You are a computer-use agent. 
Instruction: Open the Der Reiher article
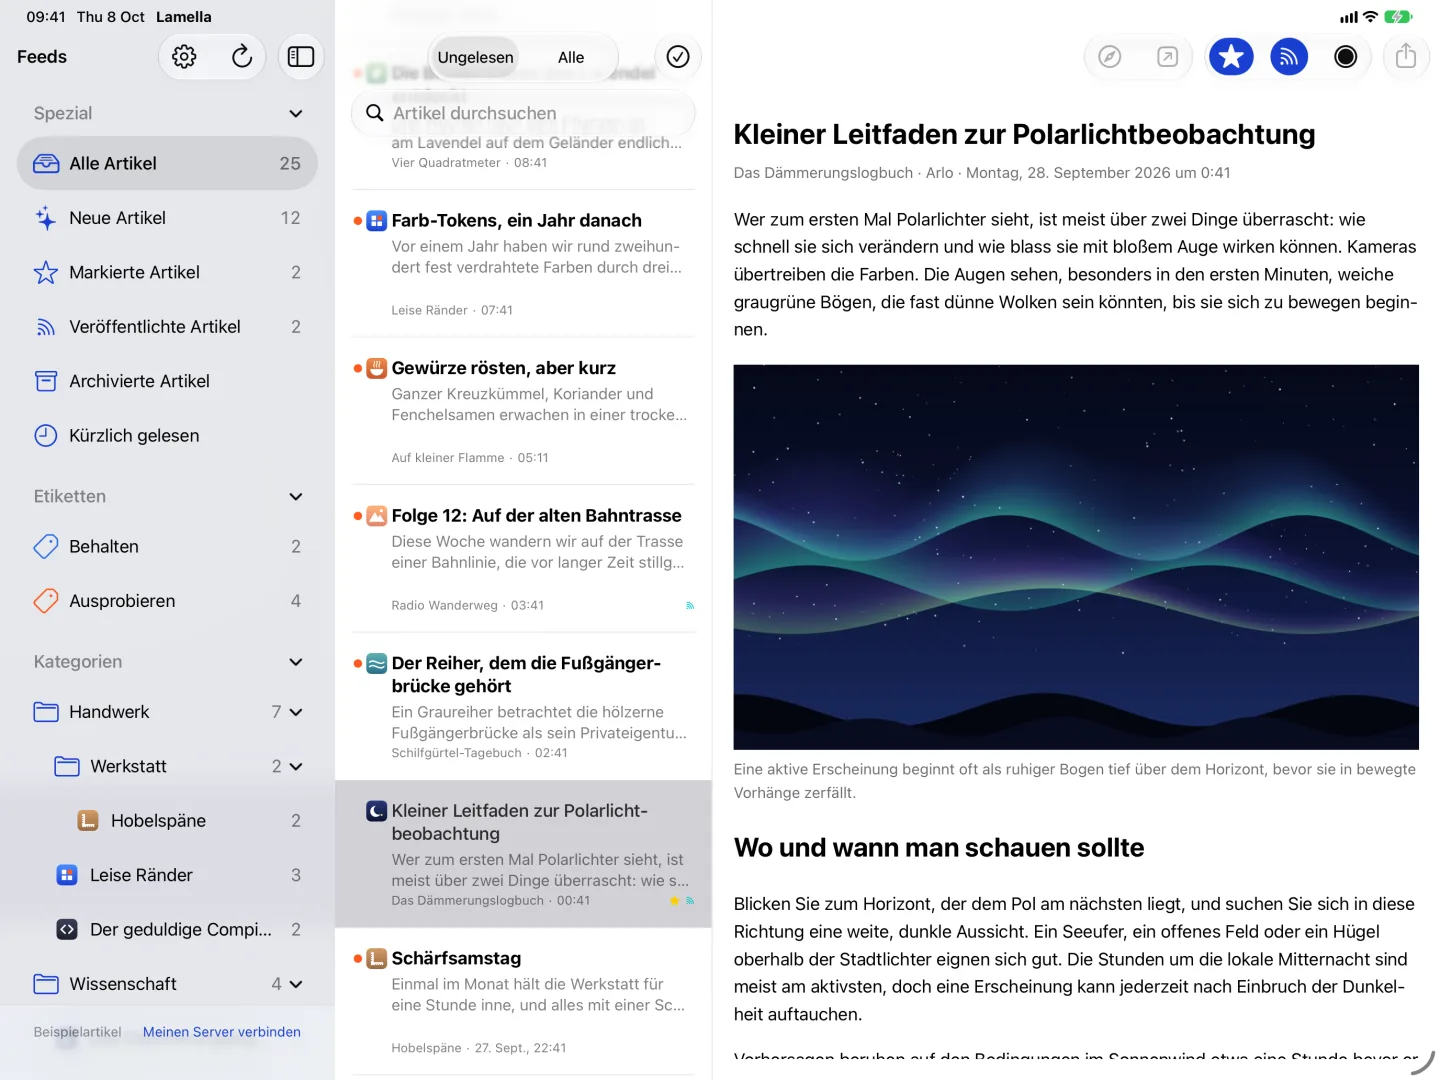coord(523,707)
